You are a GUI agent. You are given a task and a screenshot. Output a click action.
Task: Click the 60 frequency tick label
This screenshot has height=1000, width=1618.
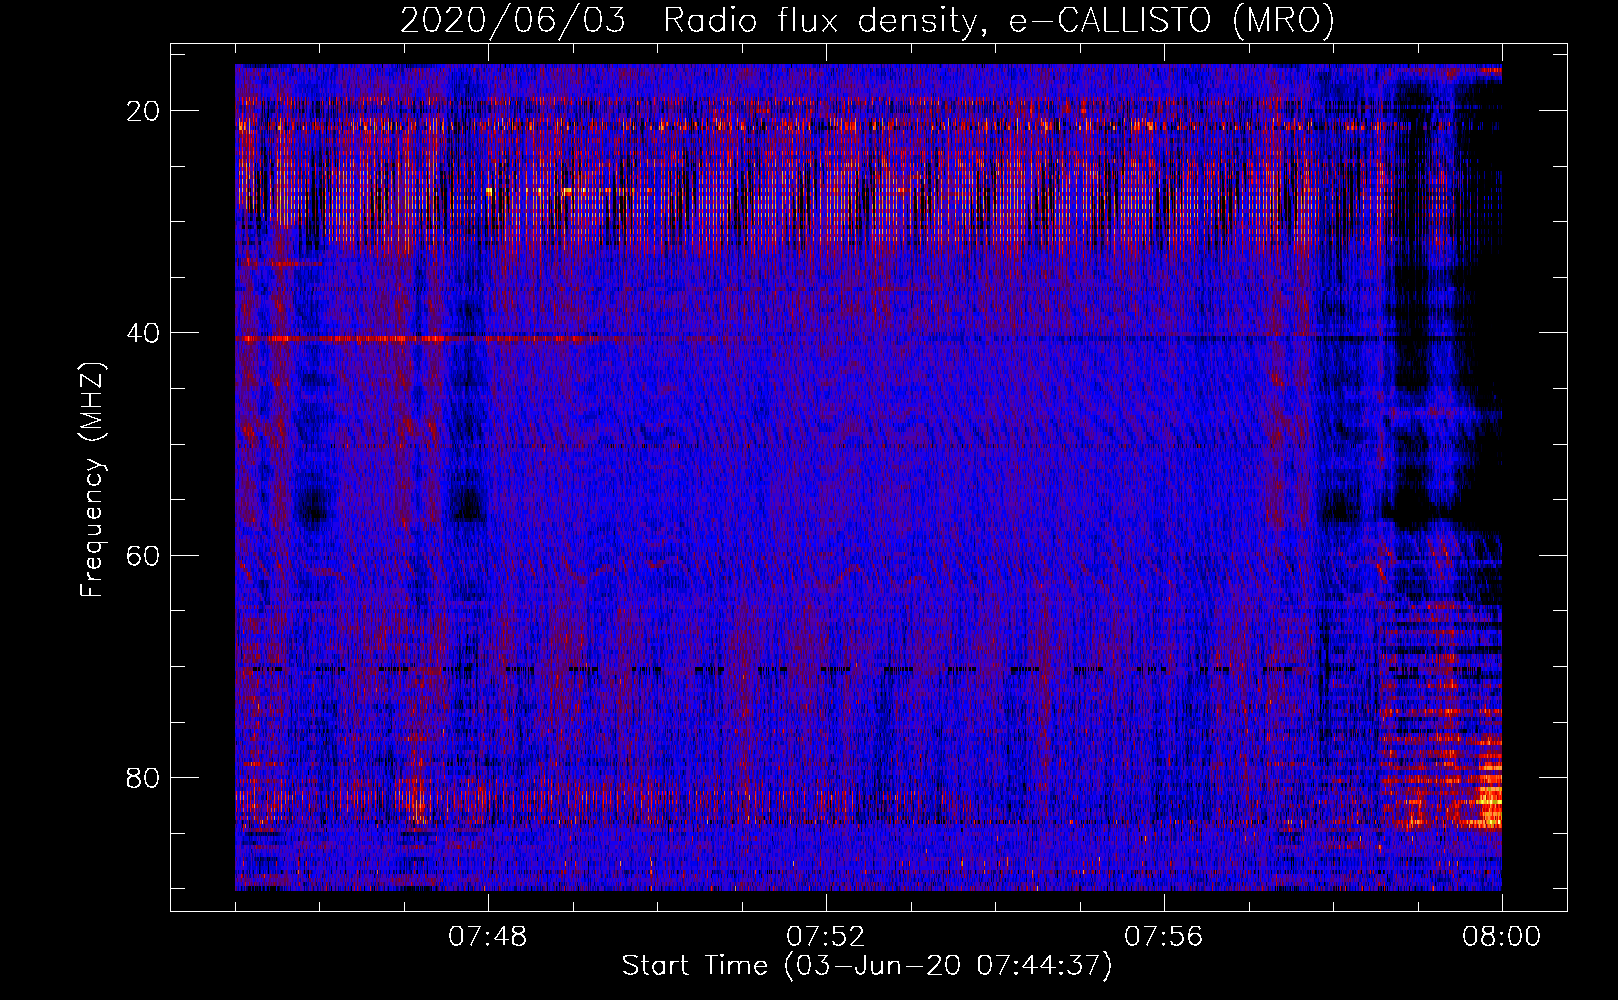143,555
